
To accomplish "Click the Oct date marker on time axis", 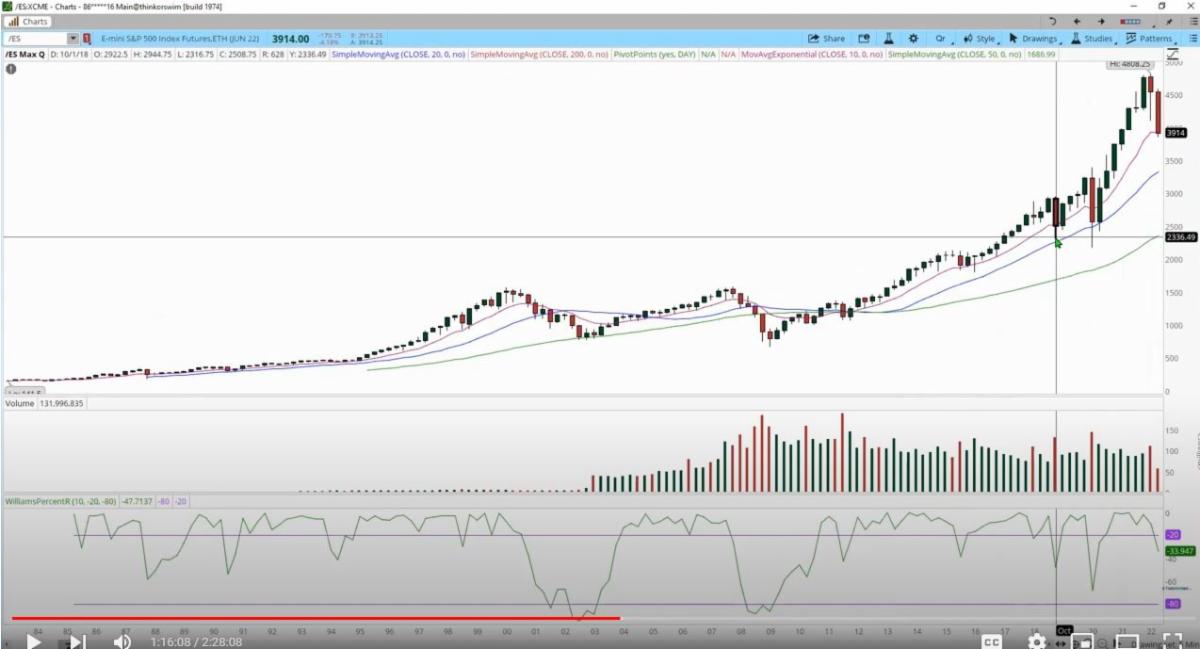I will pos(1064,630).
